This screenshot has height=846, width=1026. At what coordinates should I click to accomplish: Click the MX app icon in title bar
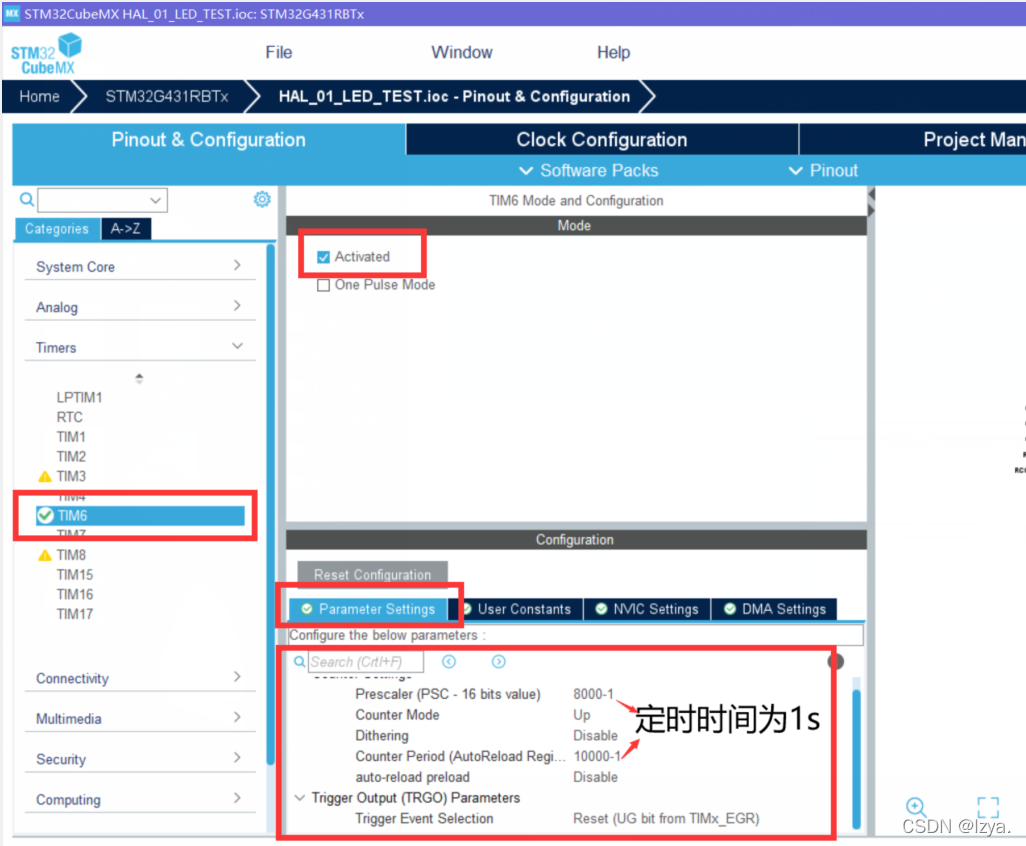[12, 13]
